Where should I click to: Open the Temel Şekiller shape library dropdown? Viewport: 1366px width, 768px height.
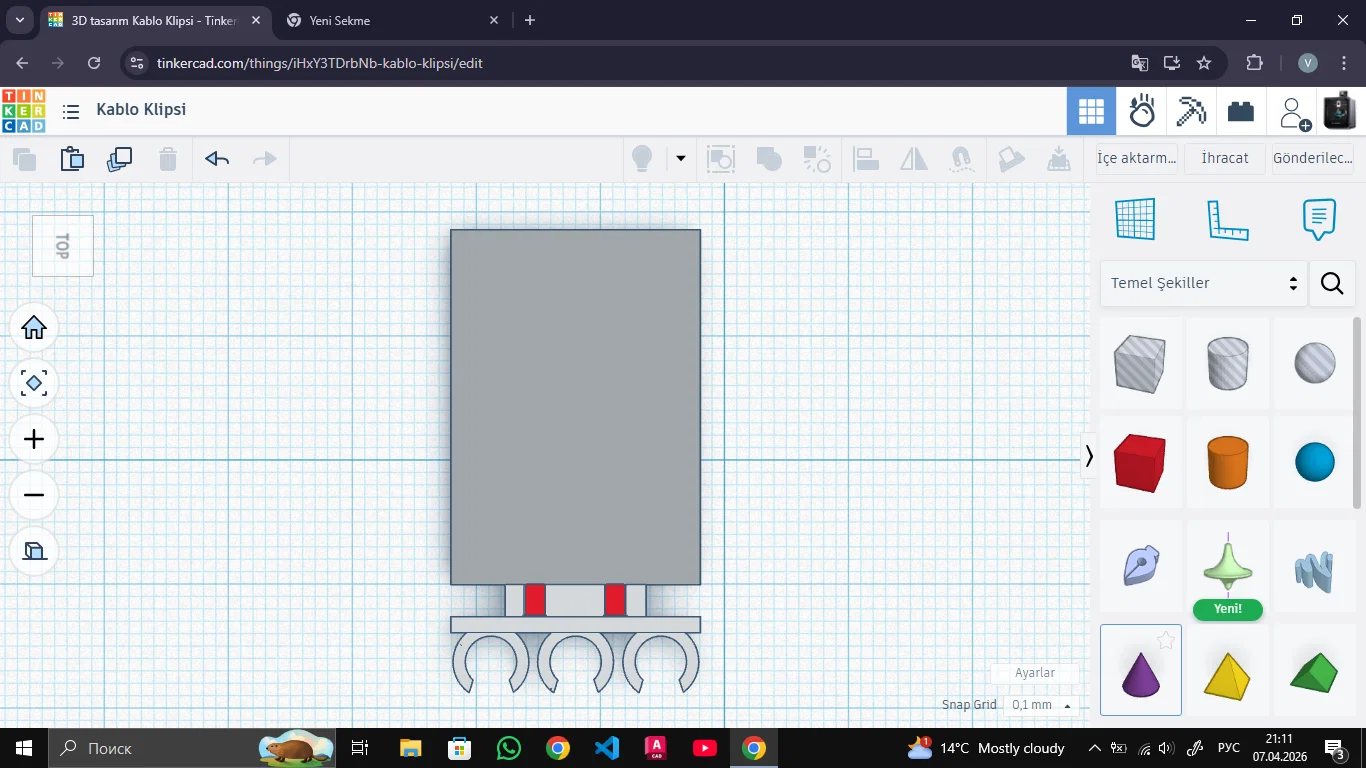click(x=1203, y=283)
